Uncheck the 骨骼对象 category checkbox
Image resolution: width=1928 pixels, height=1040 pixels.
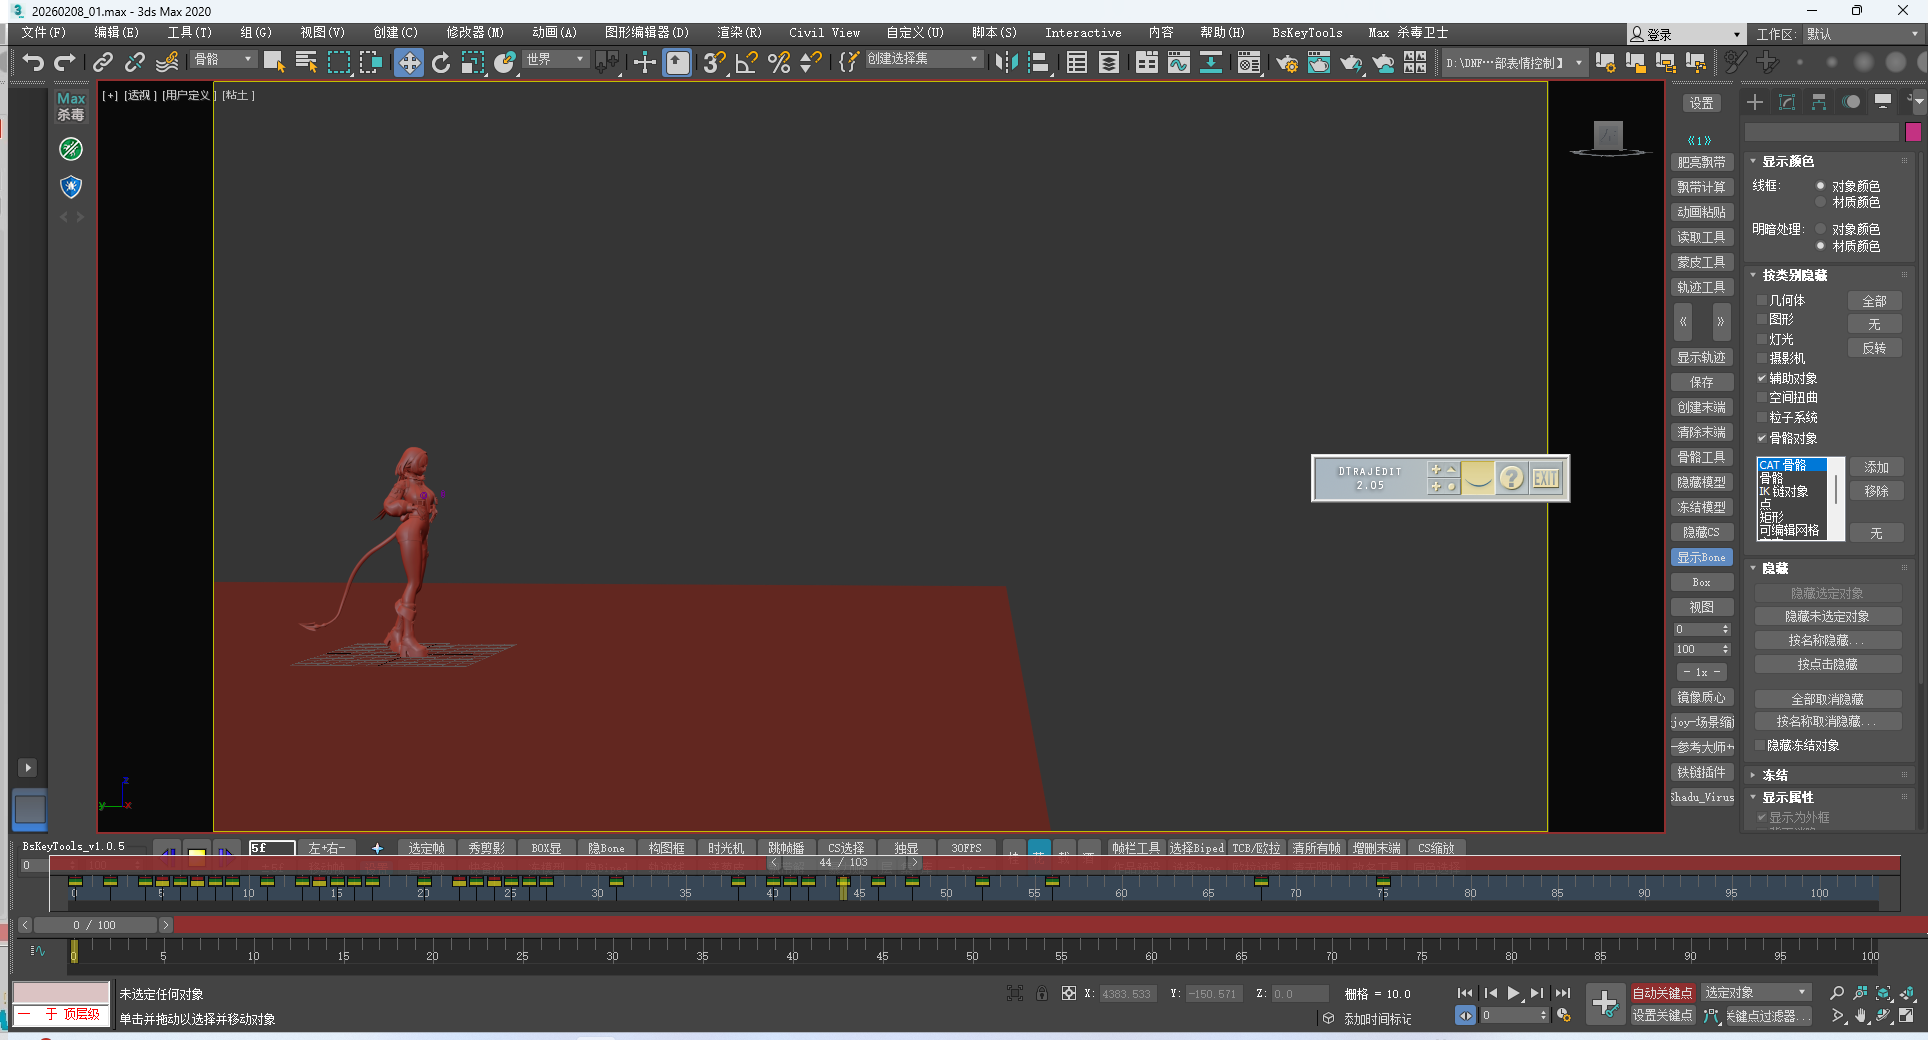click(x=1762, y=438)
